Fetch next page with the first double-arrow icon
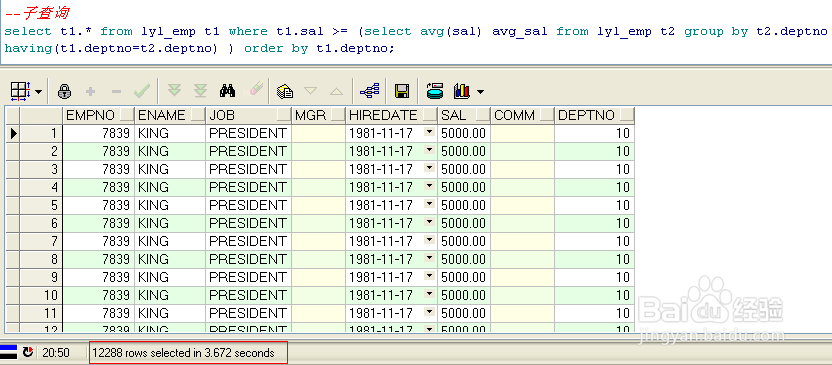 coord(174,91)
